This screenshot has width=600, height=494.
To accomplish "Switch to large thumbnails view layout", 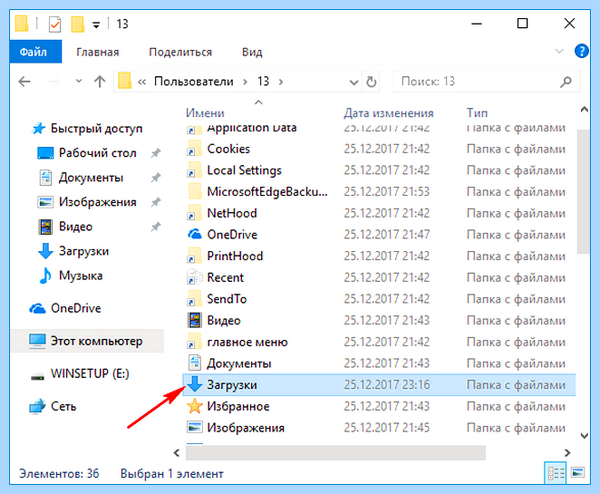I will pos(577,473).
